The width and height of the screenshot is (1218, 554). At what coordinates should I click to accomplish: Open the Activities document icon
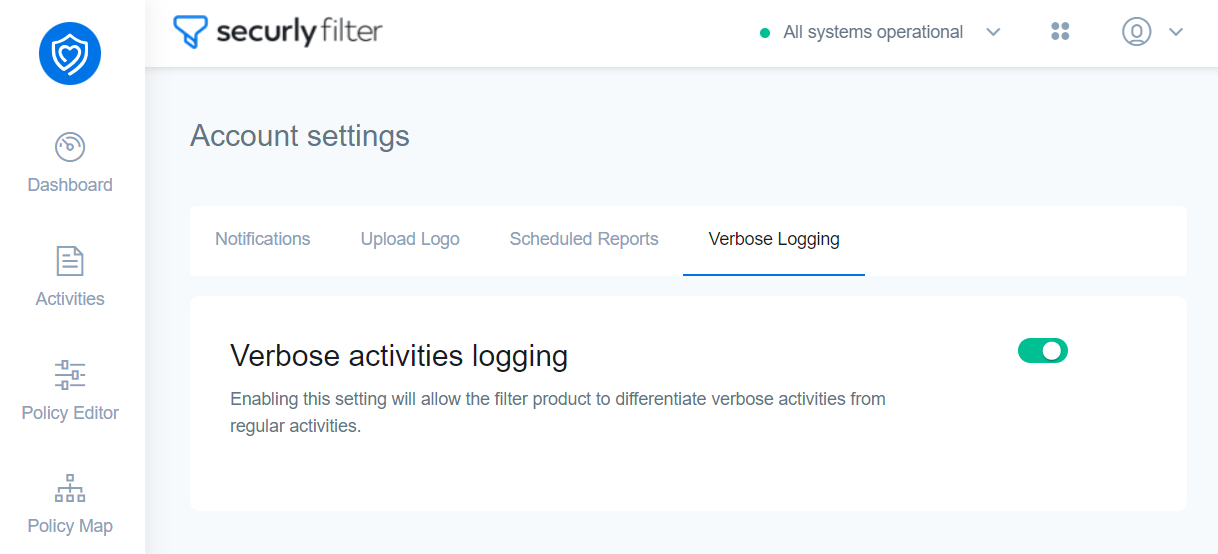[x=70, y=261]
